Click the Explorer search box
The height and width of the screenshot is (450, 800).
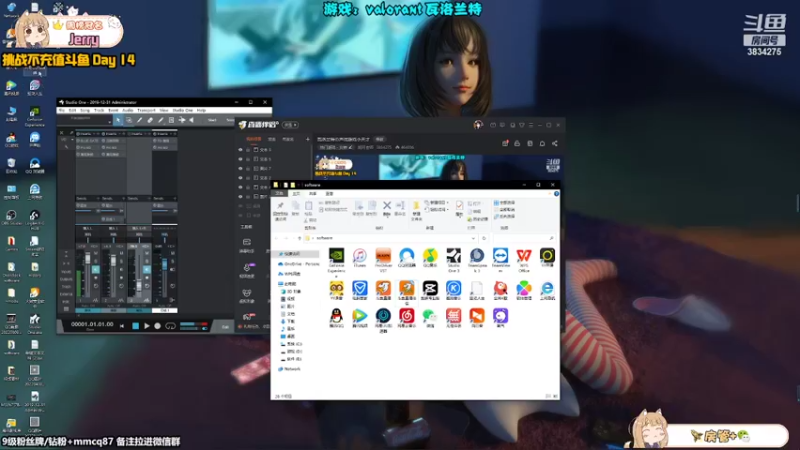coord(523,238)
